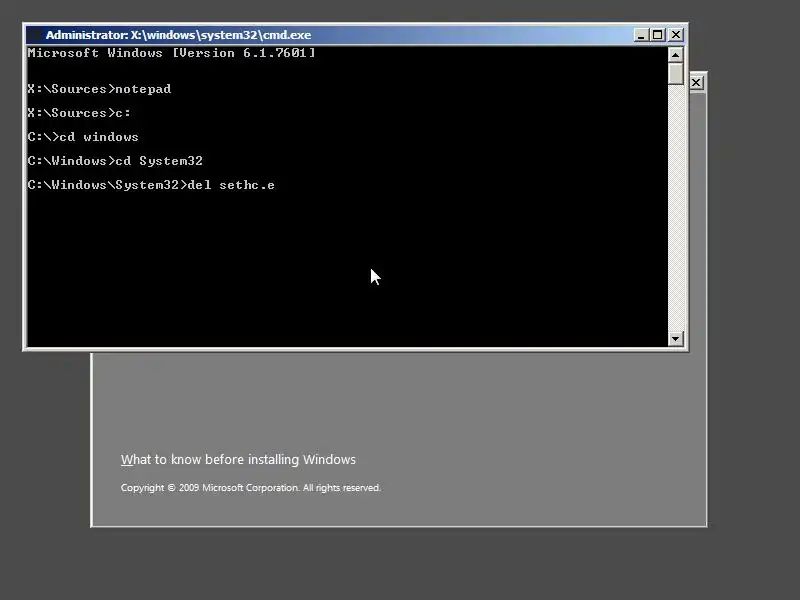This screenshot has width=800, height=600.
Task: Click the 'X:\Sources>notepad' line
Action: (99, 89)
